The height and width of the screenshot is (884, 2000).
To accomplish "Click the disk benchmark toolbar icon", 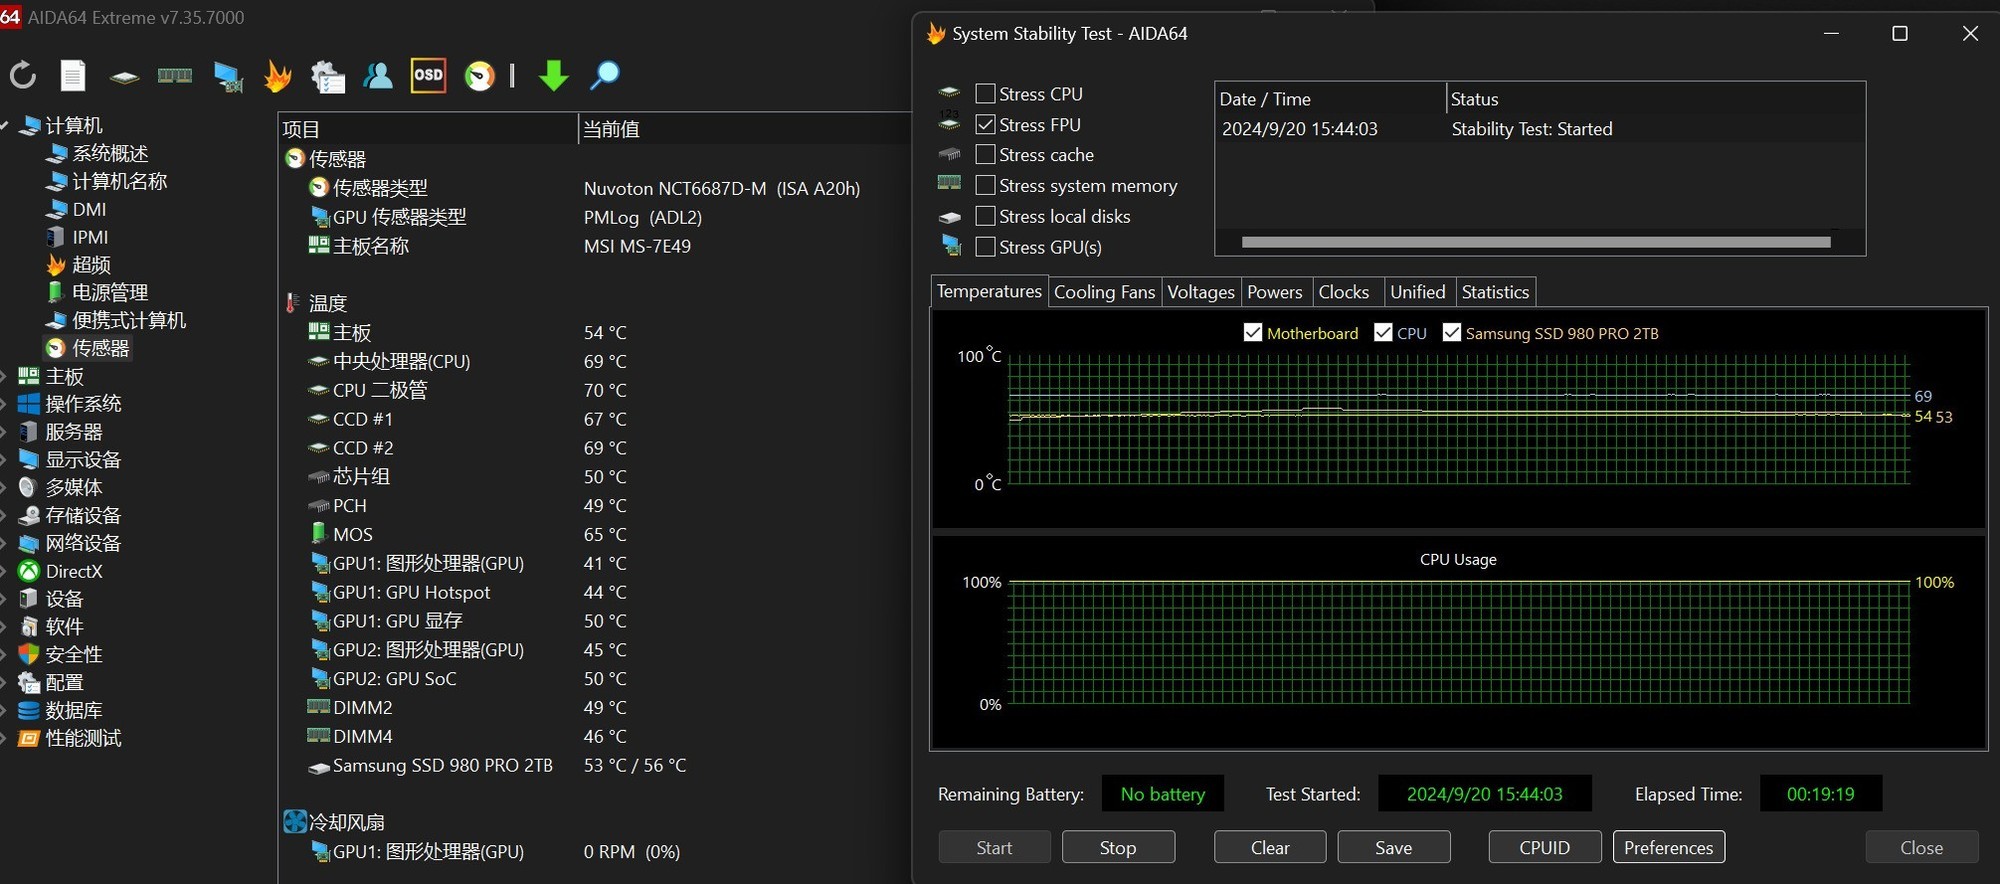I will [x=124, y=76].
